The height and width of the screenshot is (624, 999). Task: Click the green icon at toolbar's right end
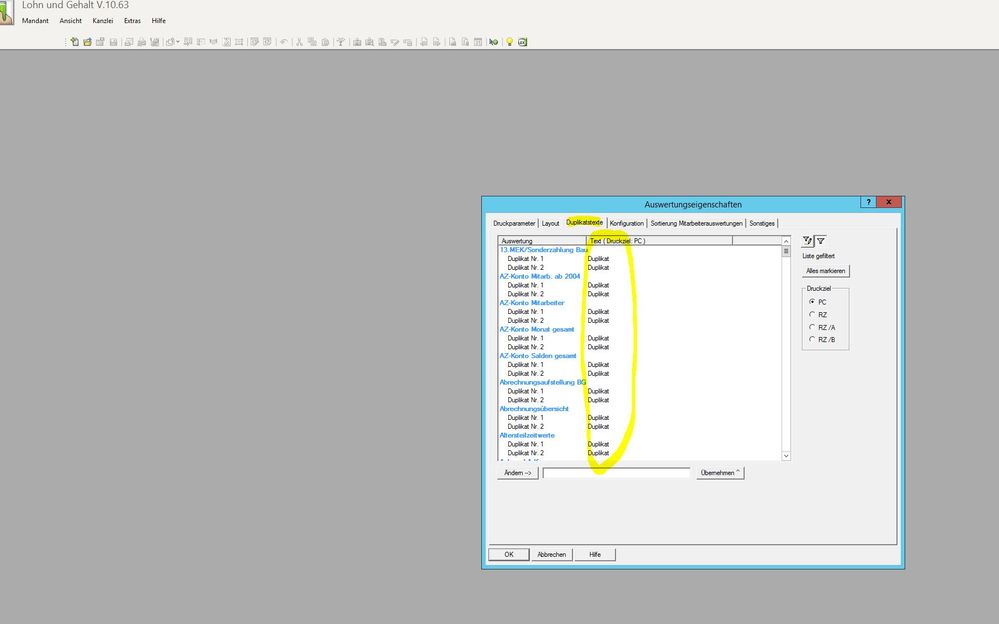click(522, 42)
